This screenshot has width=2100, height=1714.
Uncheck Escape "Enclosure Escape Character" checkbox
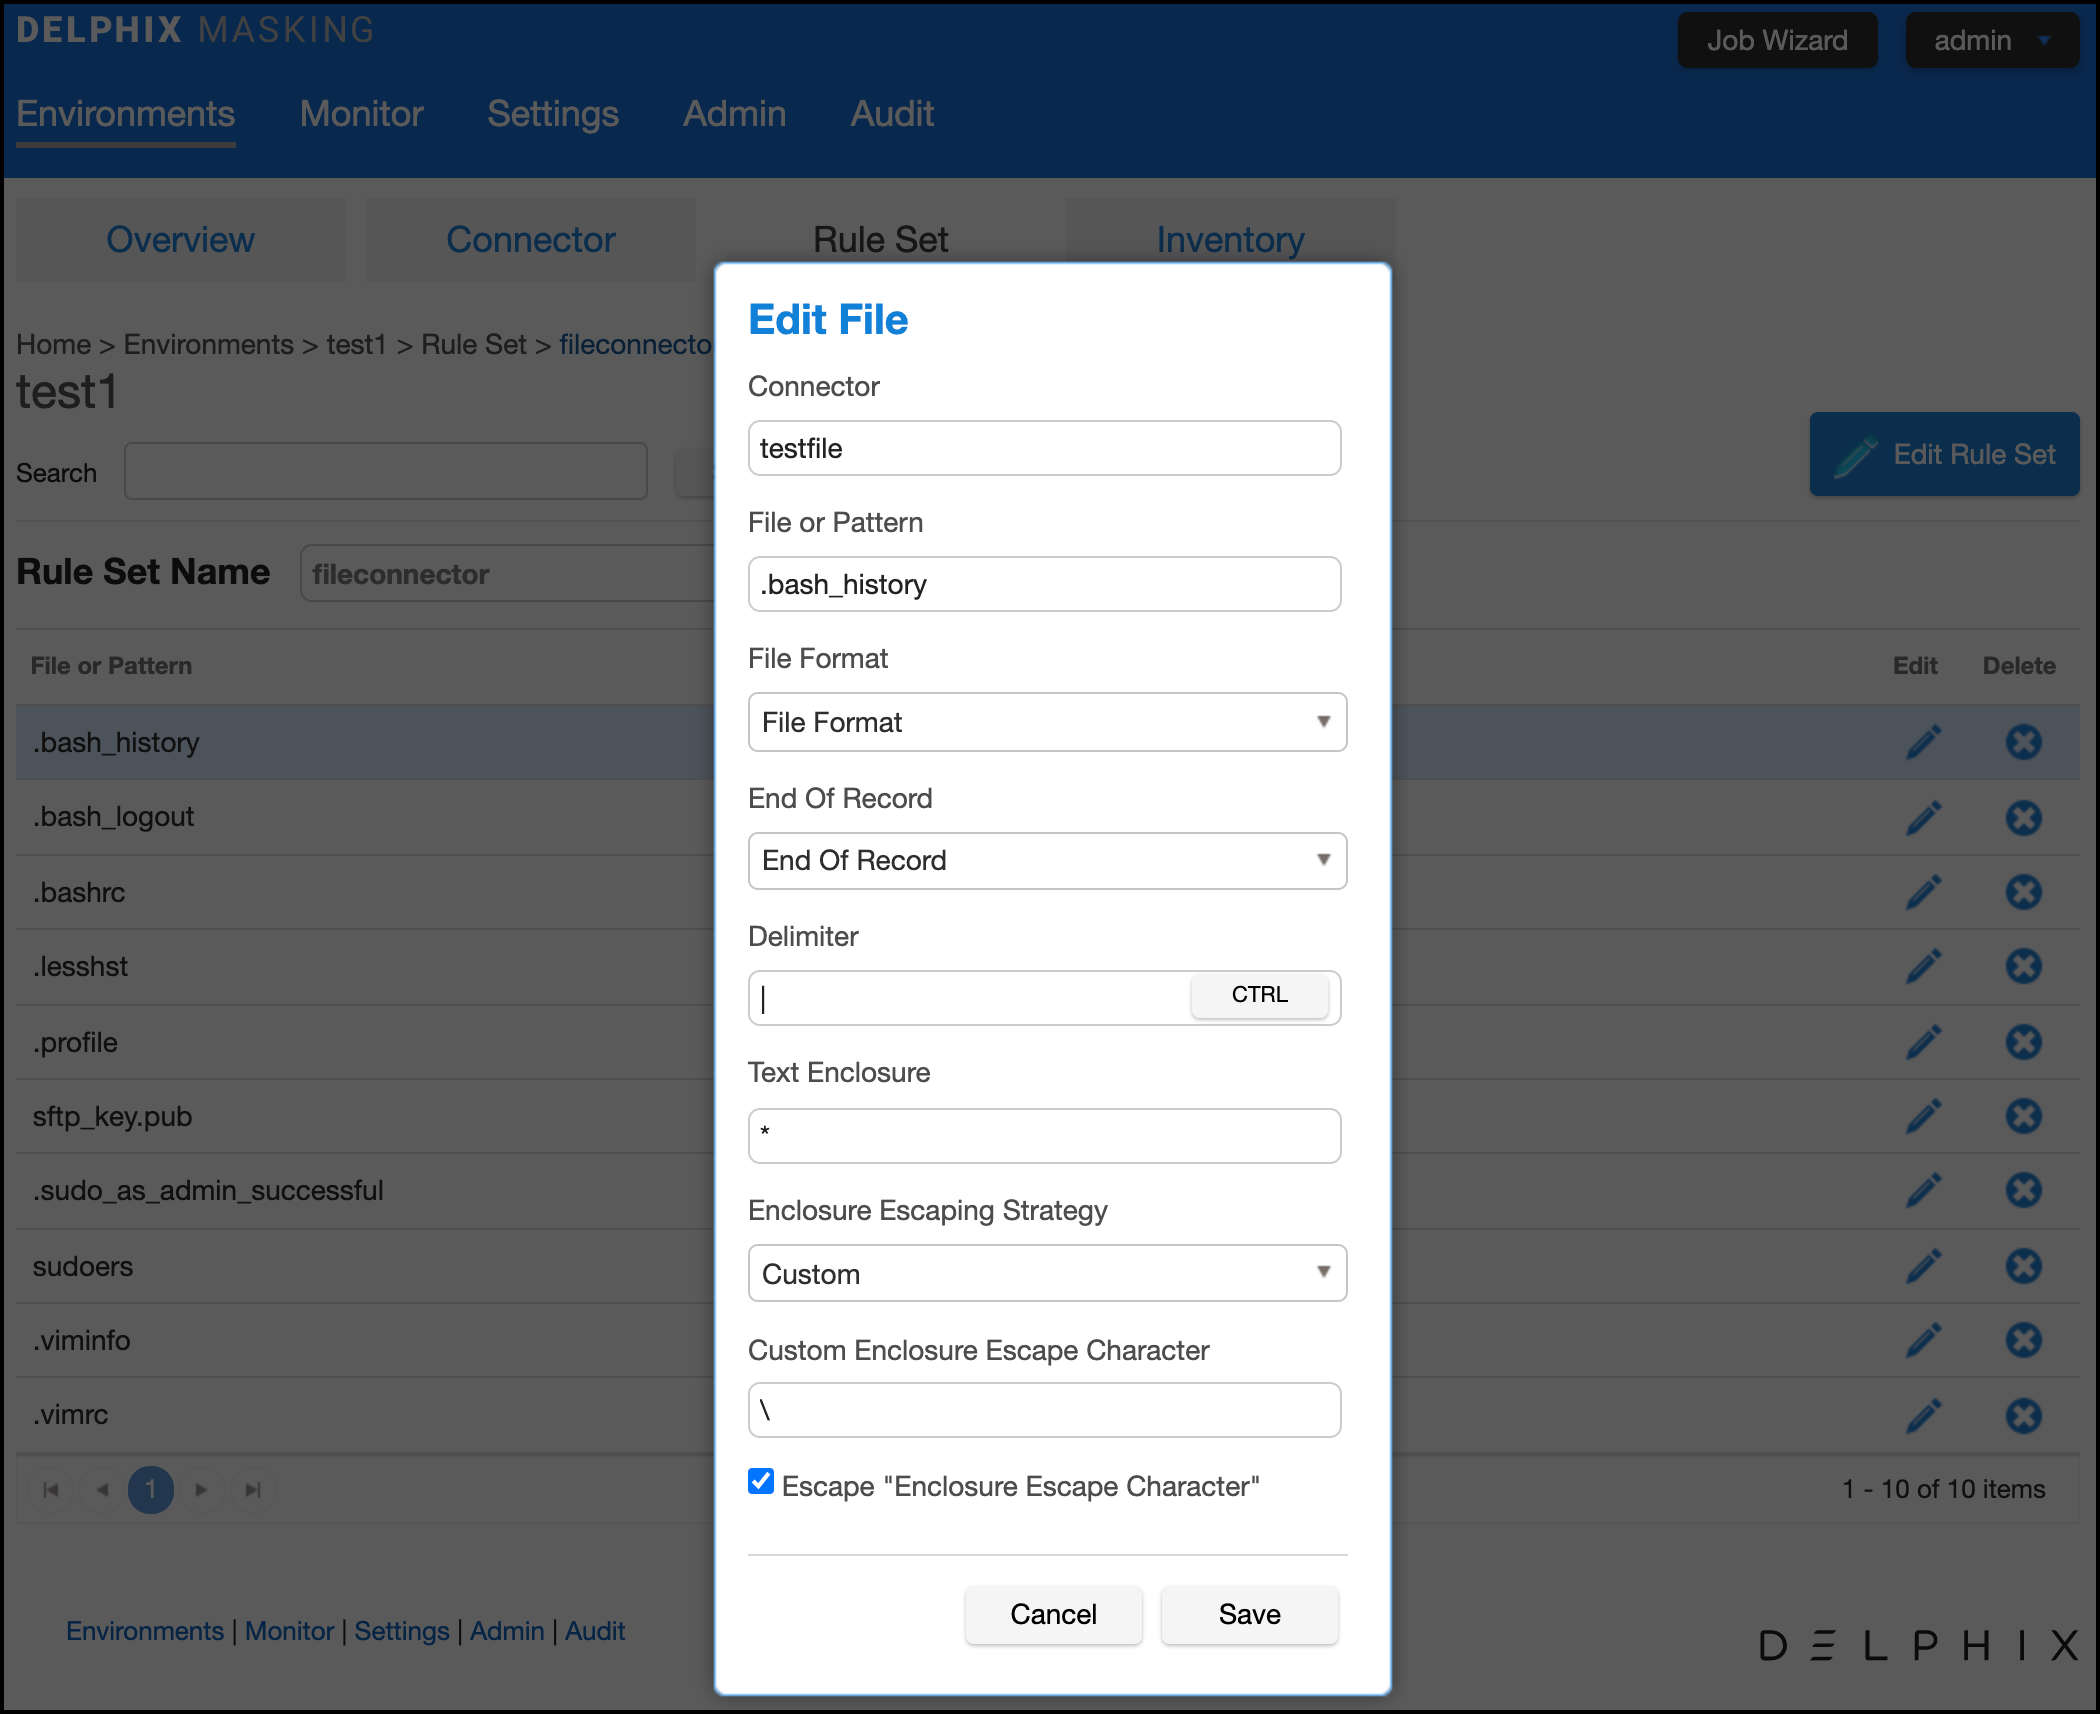tap(761, 1481)
